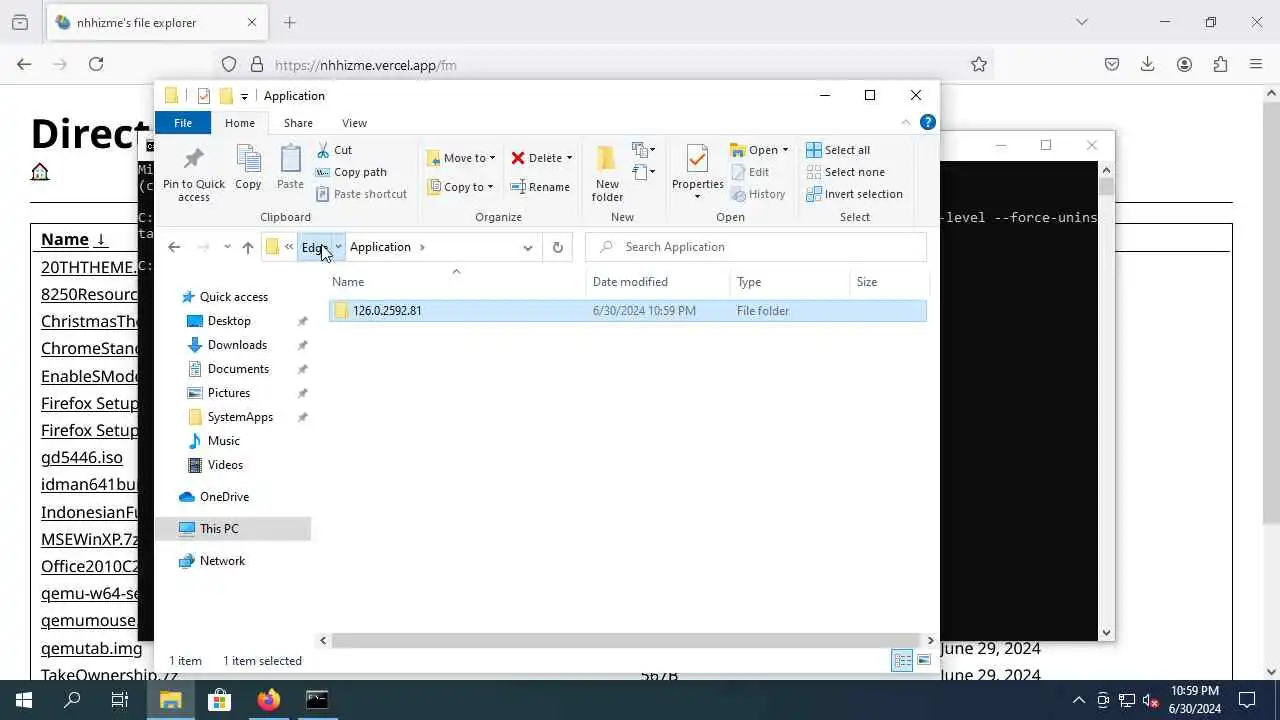
Task: Go back in Explorer navigation
Action: pyautogui.click(x=174, y=247)
